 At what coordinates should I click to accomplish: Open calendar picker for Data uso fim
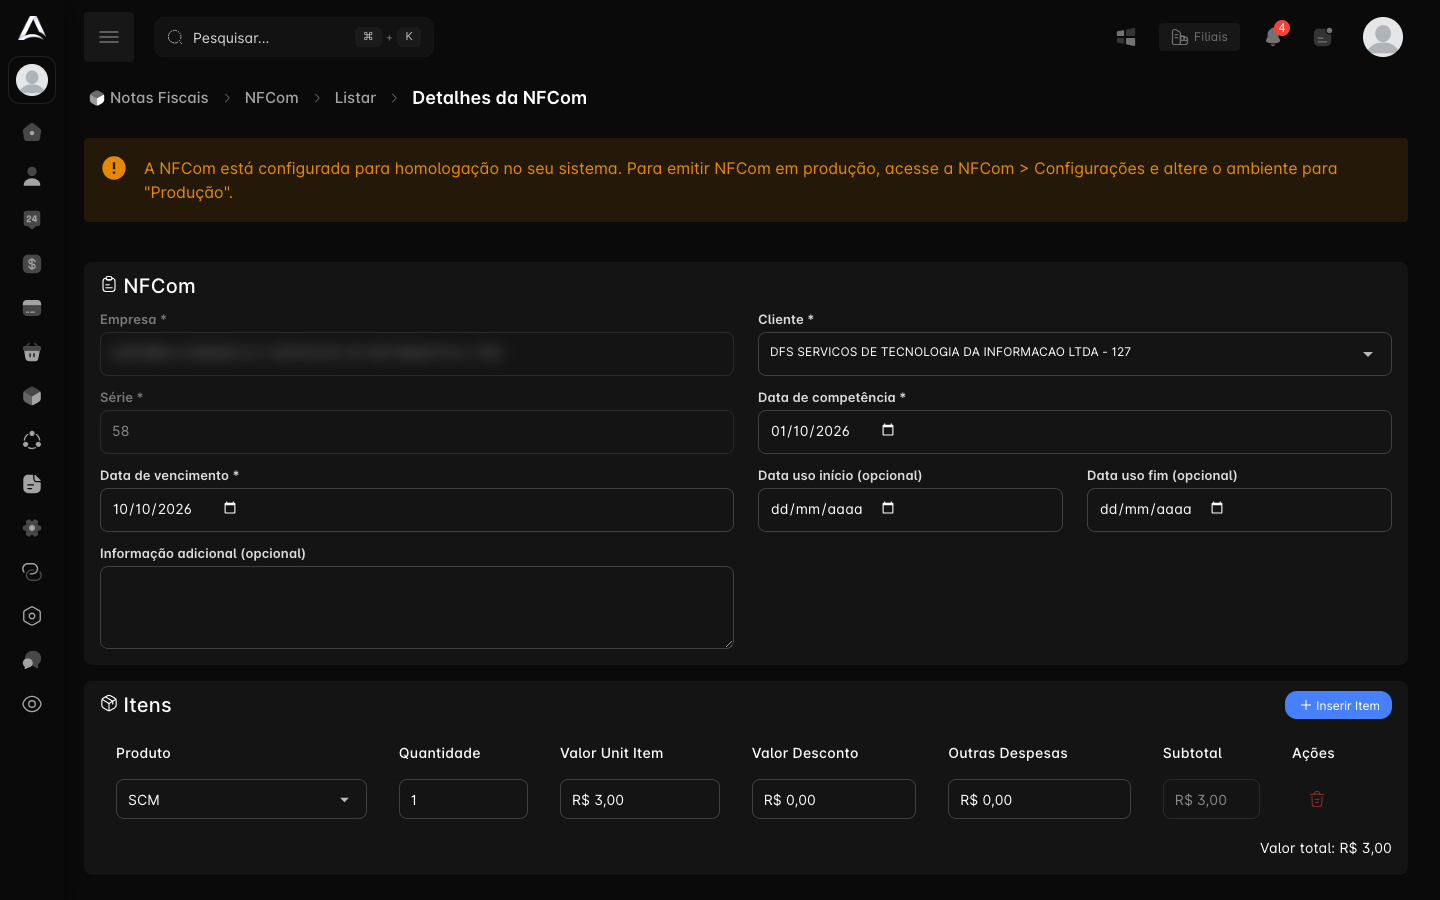1217,508
